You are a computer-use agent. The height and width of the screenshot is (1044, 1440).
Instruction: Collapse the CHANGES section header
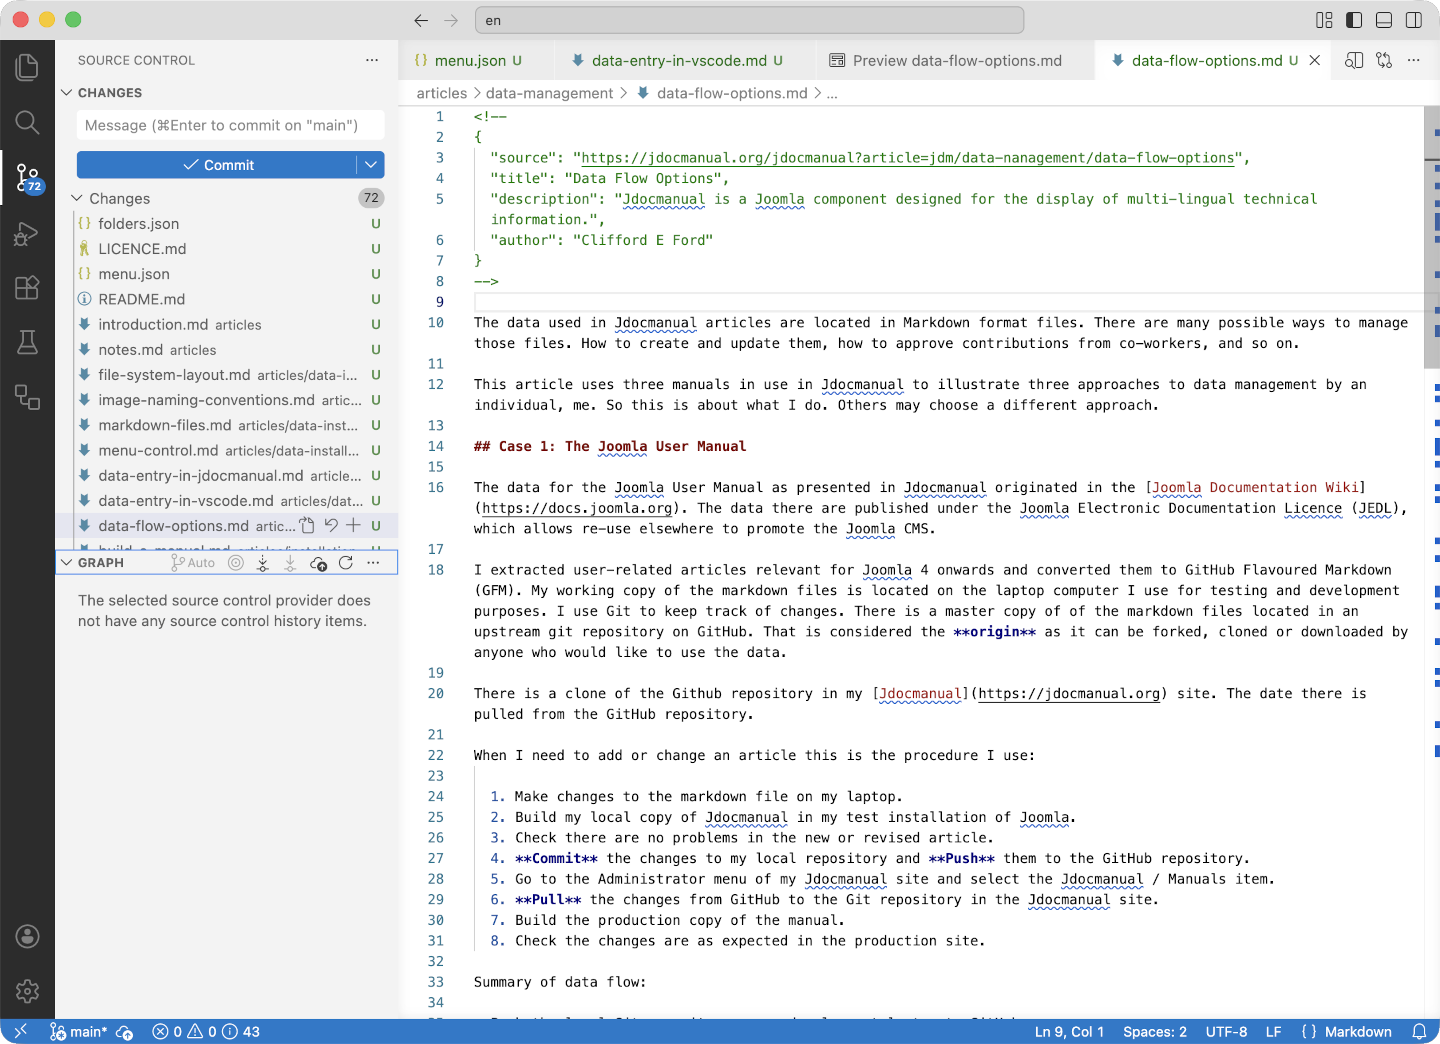coord(227,92)
